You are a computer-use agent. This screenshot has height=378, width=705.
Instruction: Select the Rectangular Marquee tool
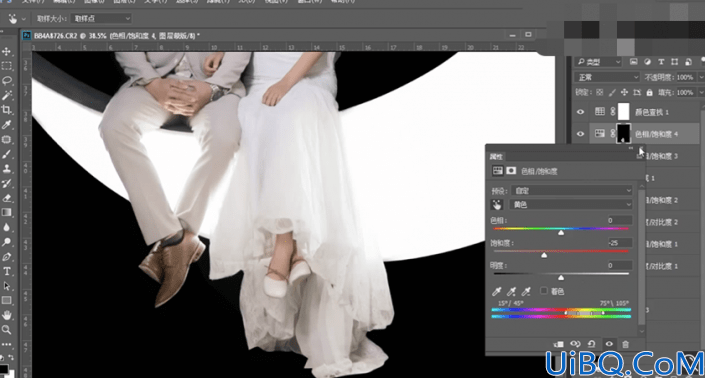pyautogui.click(x=6, y=66)
